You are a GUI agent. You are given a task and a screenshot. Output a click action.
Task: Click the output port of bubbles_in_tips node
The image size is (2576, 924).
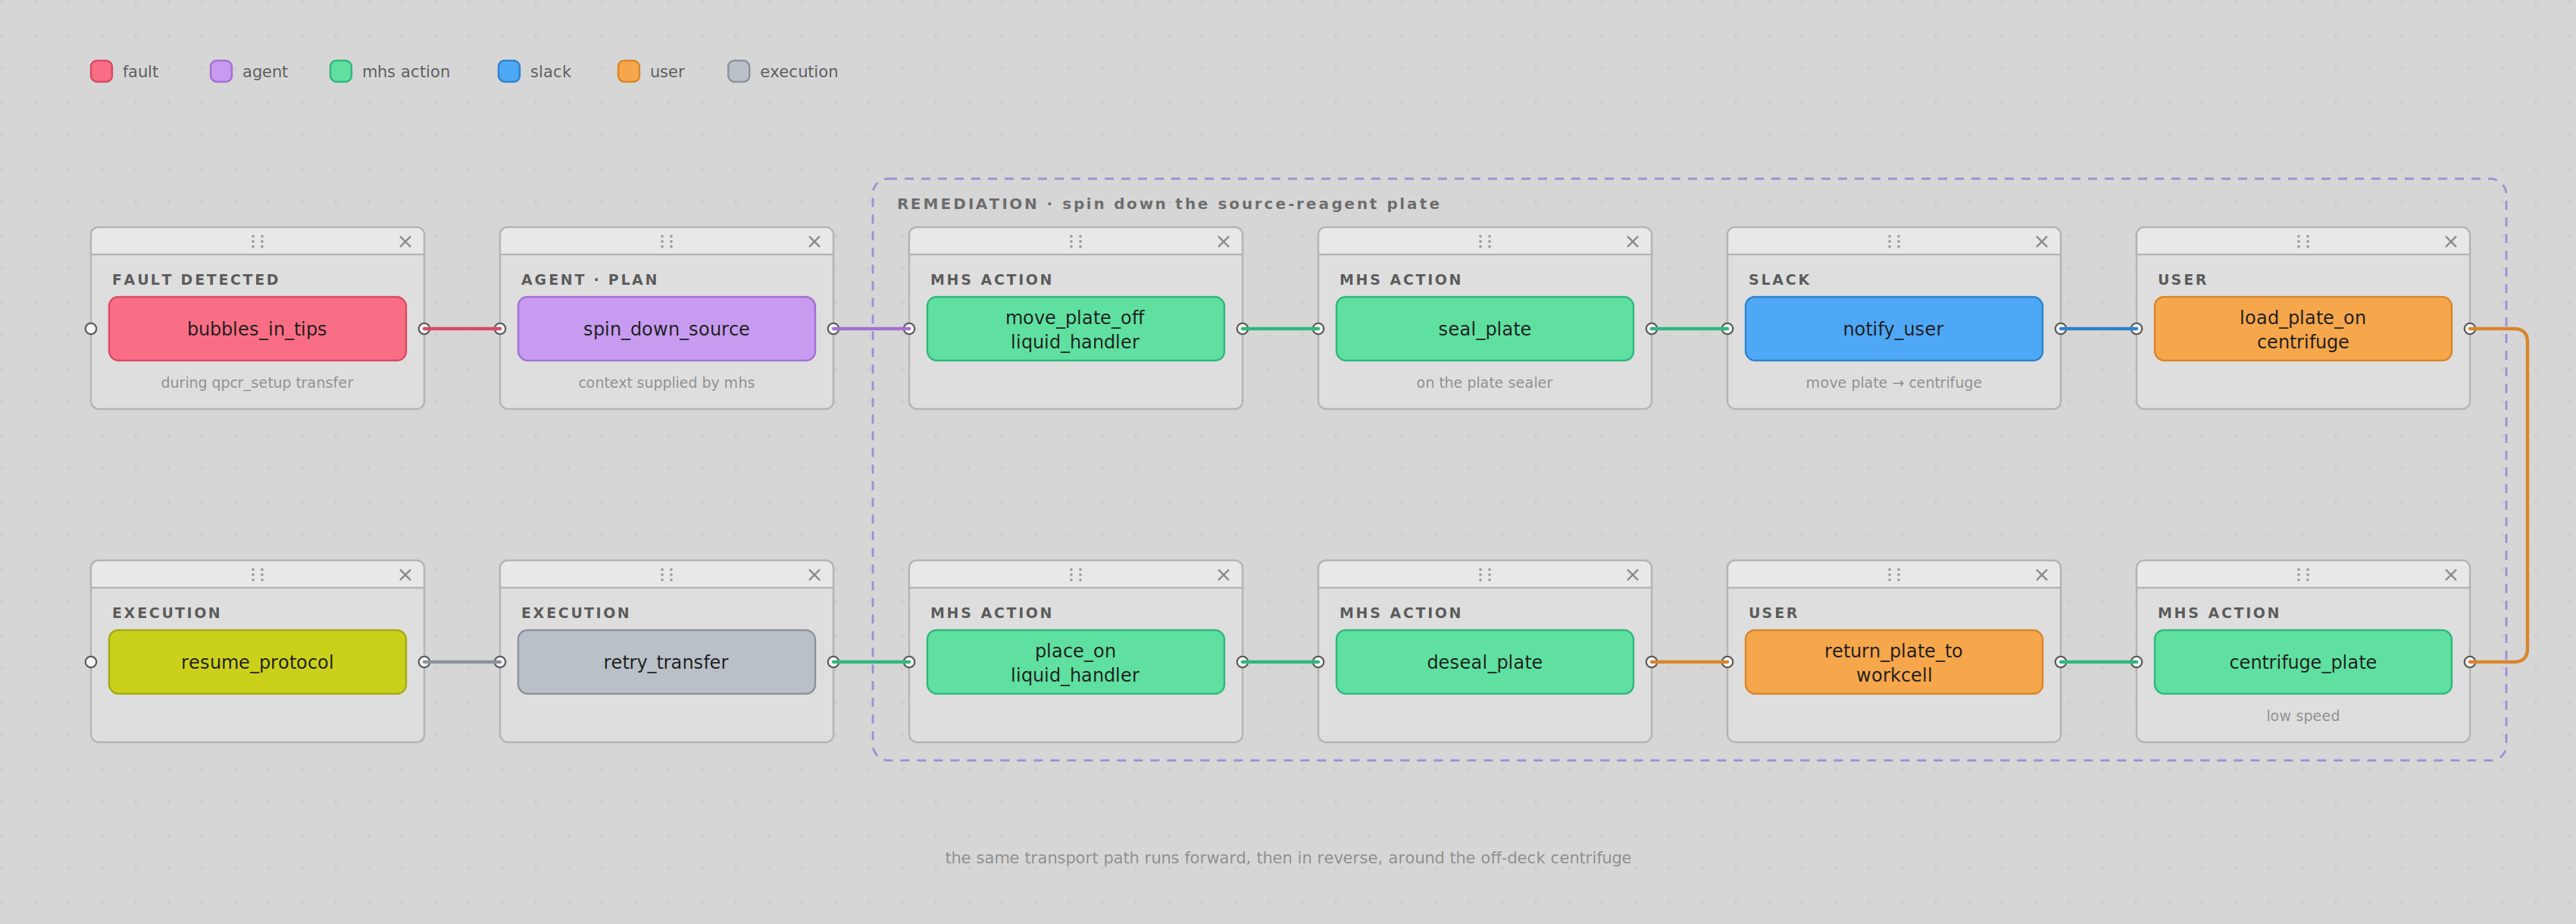pyautogui.click(x=424, y=329)
